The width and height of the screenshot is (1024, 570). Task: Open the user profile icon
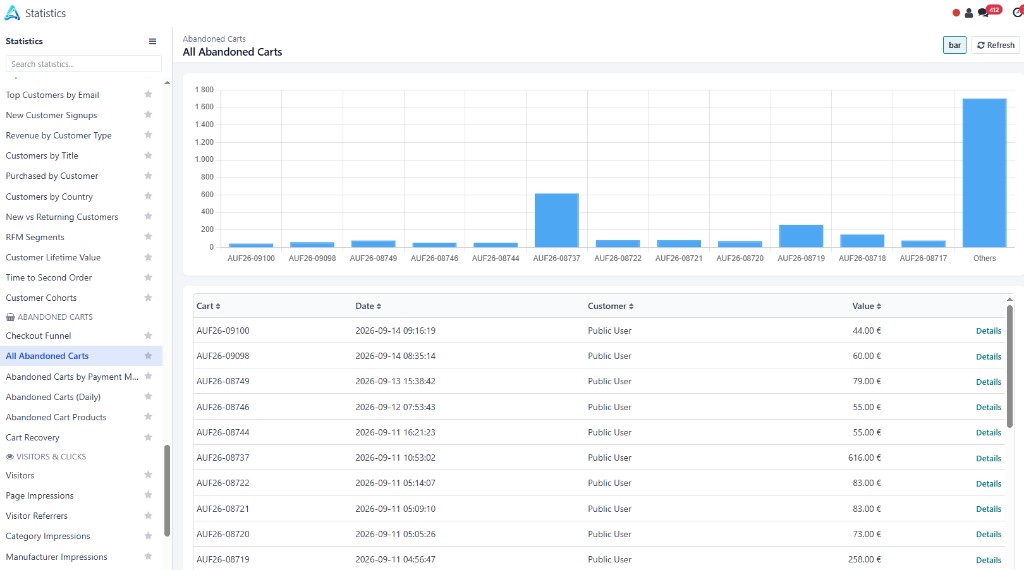pos(968,12)
